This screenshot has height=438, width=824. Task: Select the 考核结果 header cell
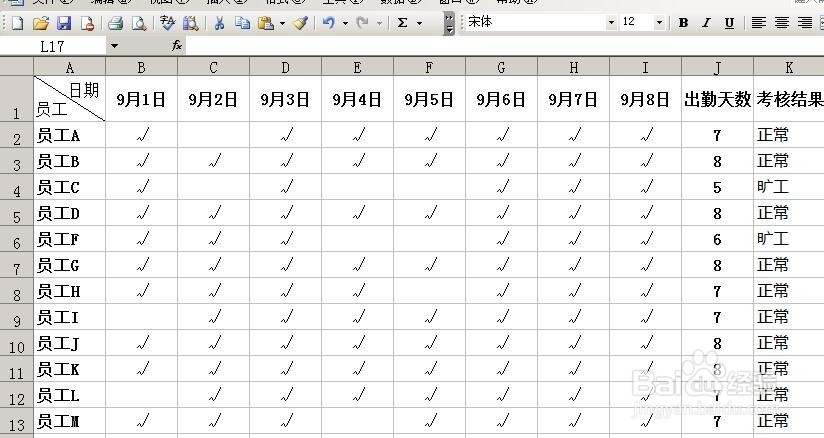click(x=789, y=99)
